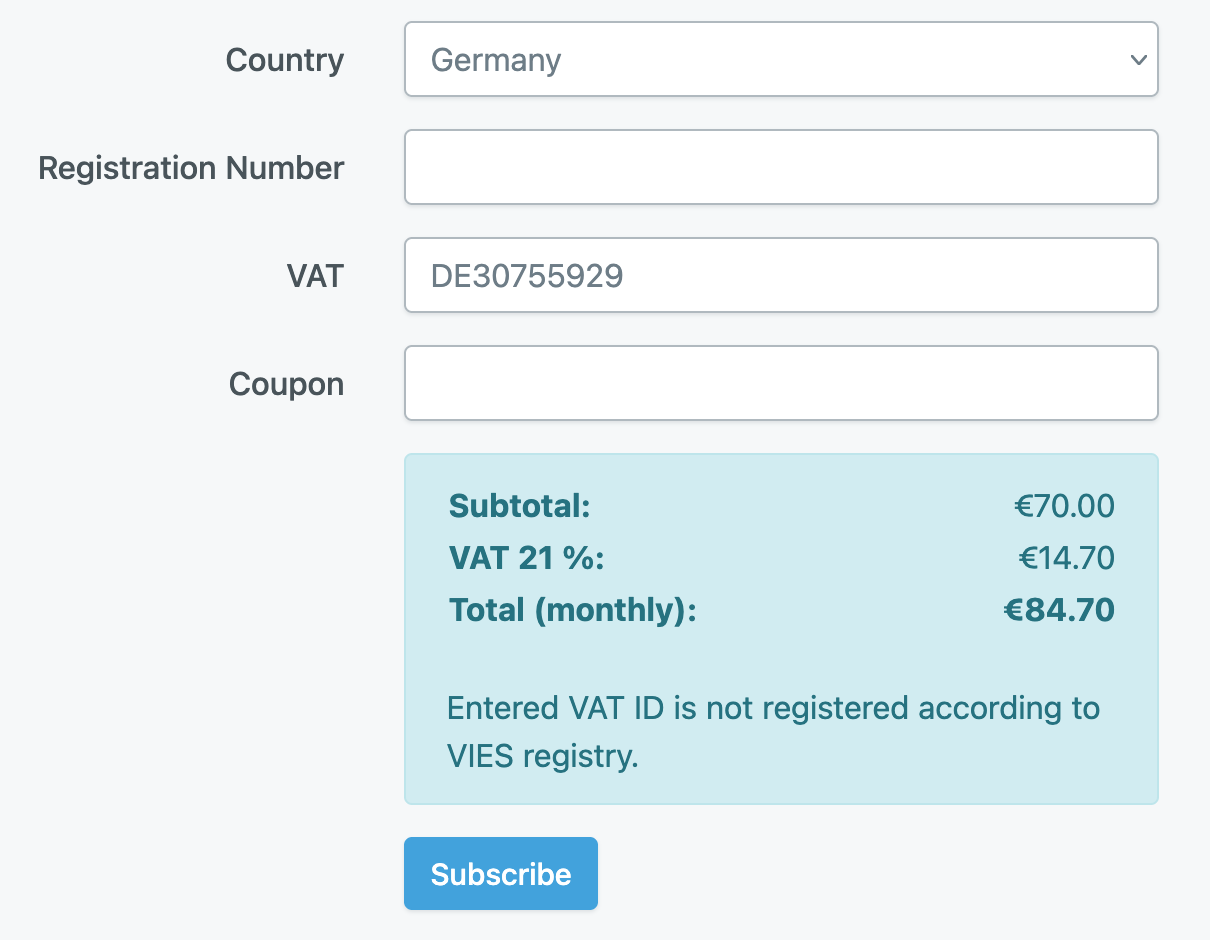Image resolution: width=1210 pixels, height=940 pixels.
Task: Click into the VAT field with DE30755929
Action: (x=781, y=275)
